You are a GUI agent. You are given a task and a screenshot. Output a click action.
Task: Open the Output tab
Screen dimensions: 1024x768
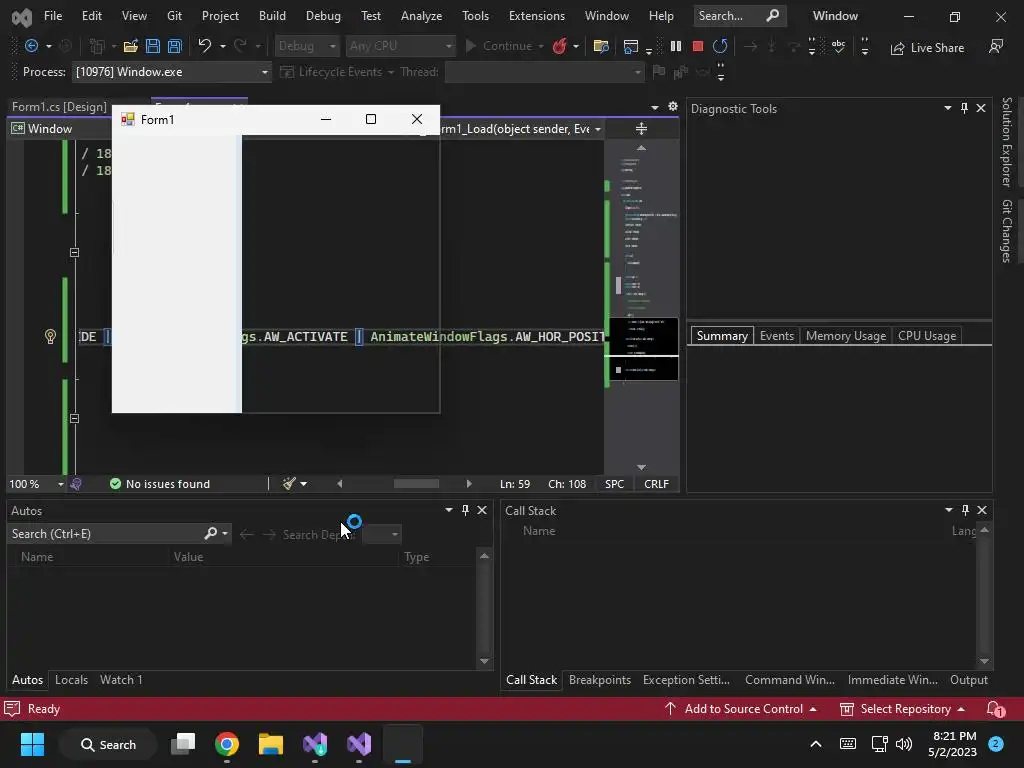(968, 680)
